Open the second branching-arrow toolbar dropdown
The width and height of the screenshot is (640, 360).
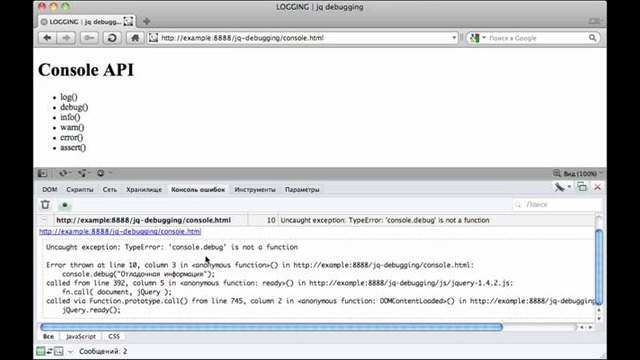tap(85, 173)
